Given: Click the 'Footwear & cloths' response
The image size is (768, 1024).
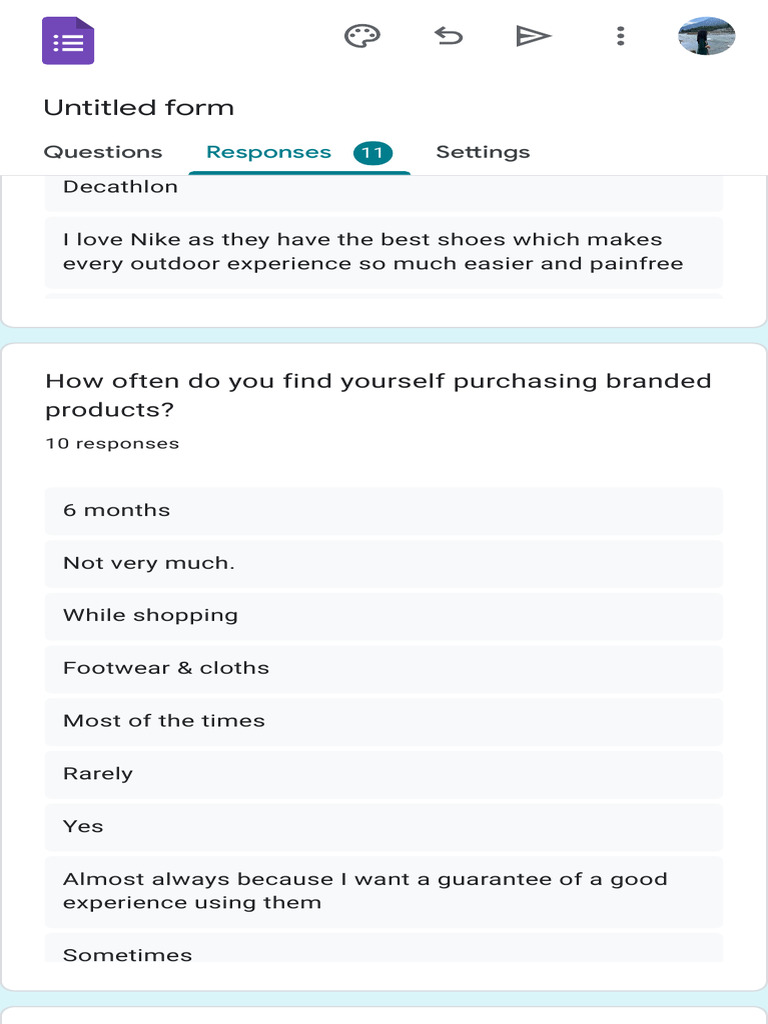Looking at the screenshot, I should coord(384,669).
